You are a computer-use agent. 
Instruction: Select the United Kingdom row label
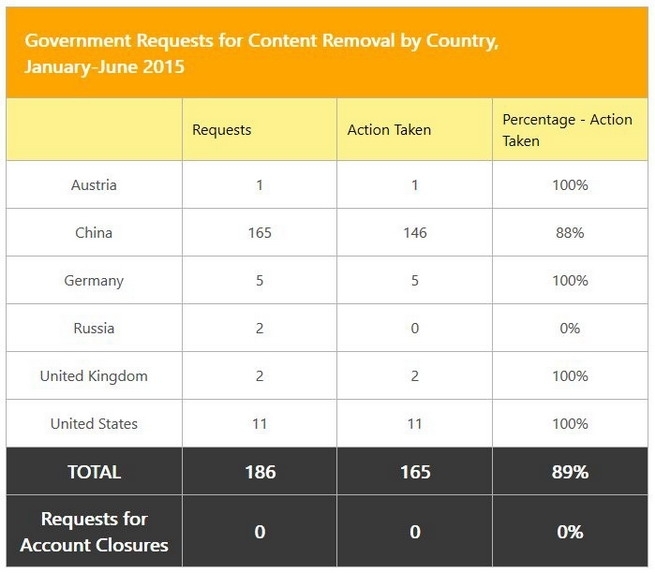(94, 376)
